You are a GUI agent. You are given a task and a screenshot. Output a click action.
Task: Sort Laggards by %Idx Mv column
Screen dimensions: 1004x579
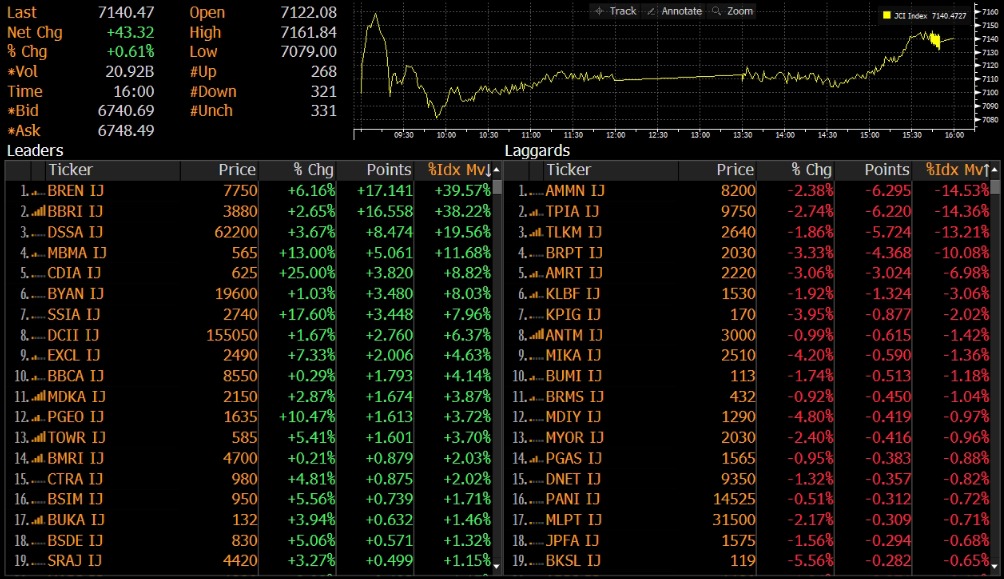click(957, 170)
